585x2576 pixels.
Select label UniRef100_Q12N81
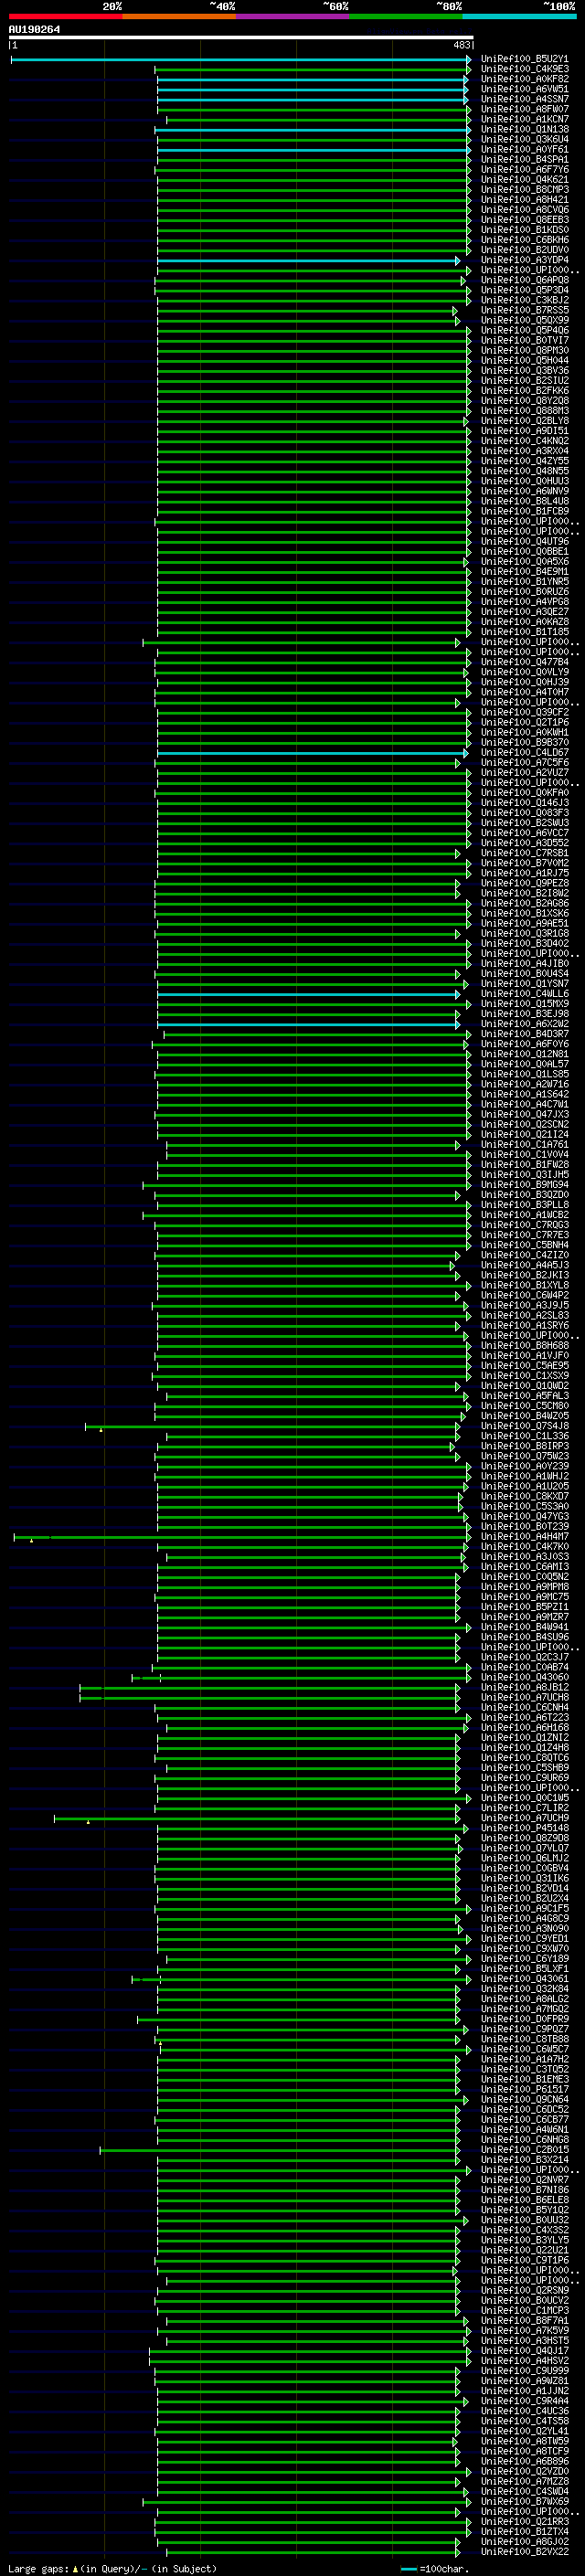coord(524,1054)
